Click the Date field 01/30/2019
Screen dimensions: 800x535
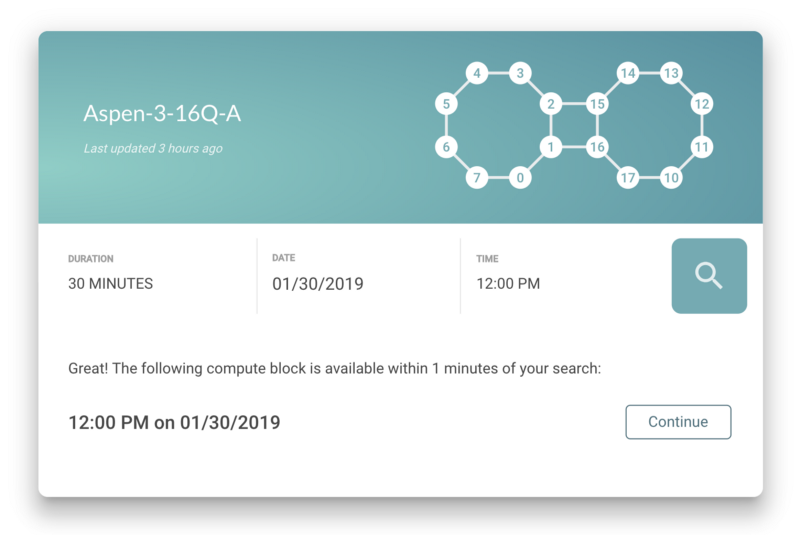click(x=318, y=284)
